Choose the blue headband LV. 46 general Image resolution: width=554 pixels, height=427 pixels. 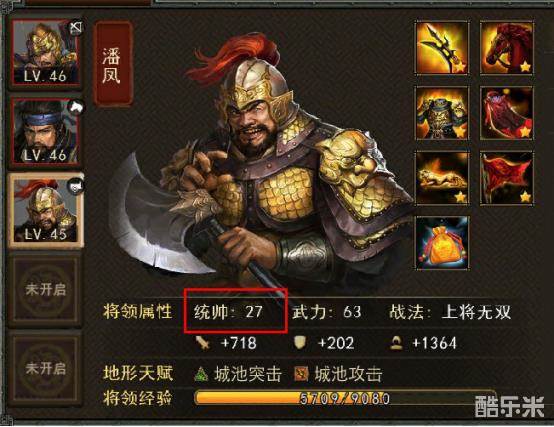click(x=46, y=132)
